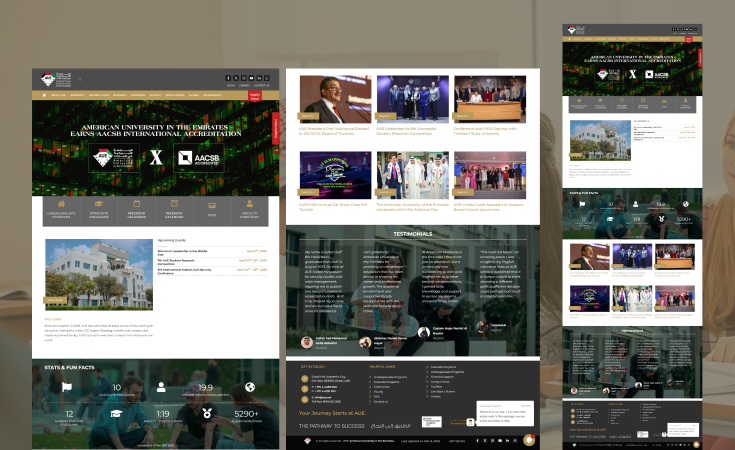Open the "7th AUE Student Research Competition" event

(176, 262)
